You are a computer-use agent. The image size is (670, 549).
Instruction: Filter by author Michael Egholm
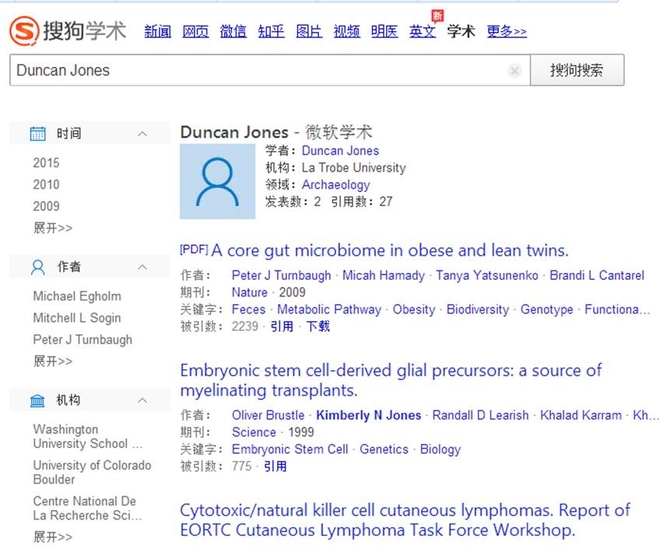[77, 296]
